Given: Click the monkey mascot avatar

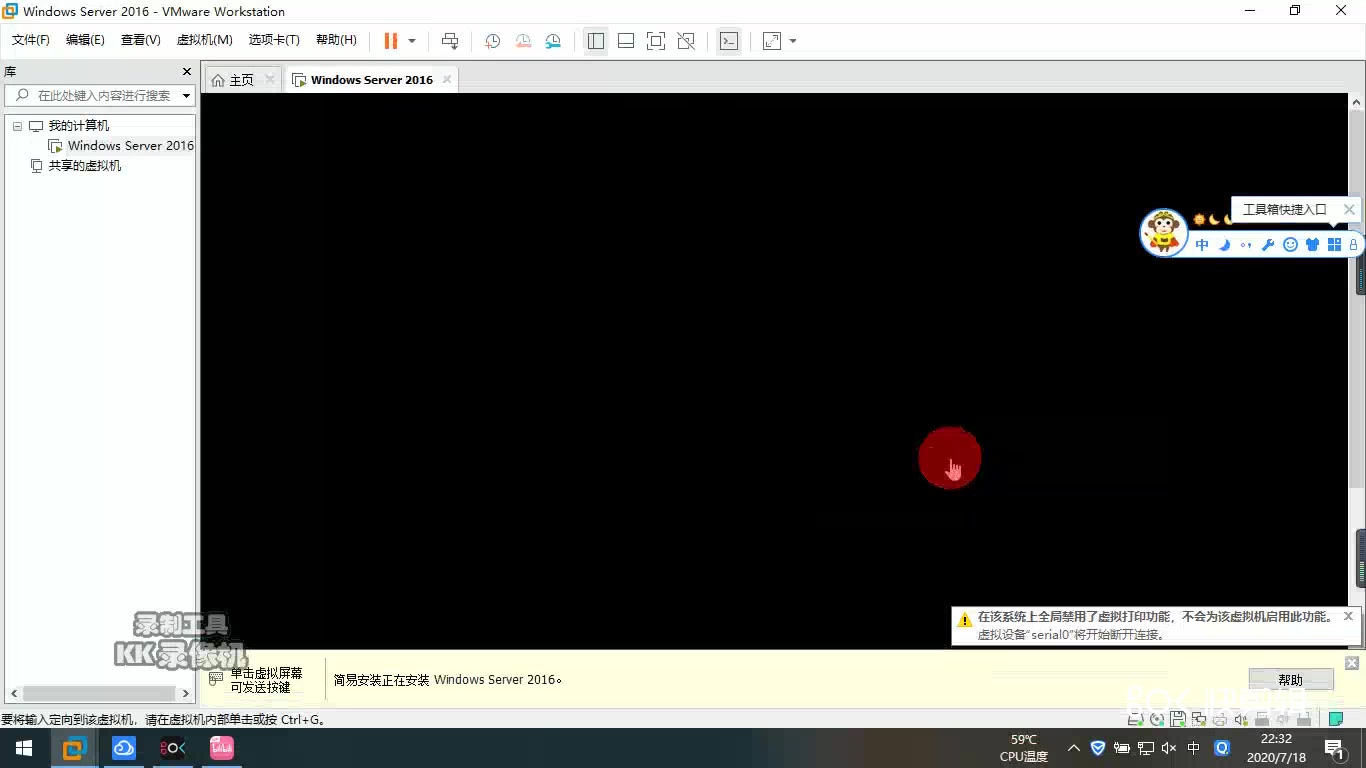Looking at the screenshot, I should (1164, 233).
